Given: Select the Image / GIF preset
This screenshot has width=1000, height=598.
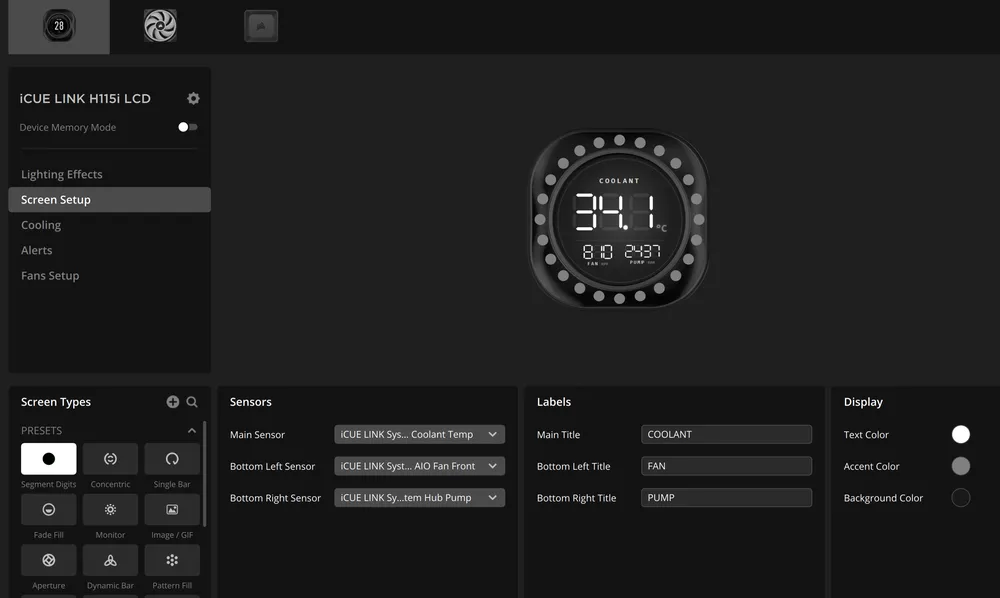Looking at the screenshot, I should pyautogui.click(x=172, y=509).
